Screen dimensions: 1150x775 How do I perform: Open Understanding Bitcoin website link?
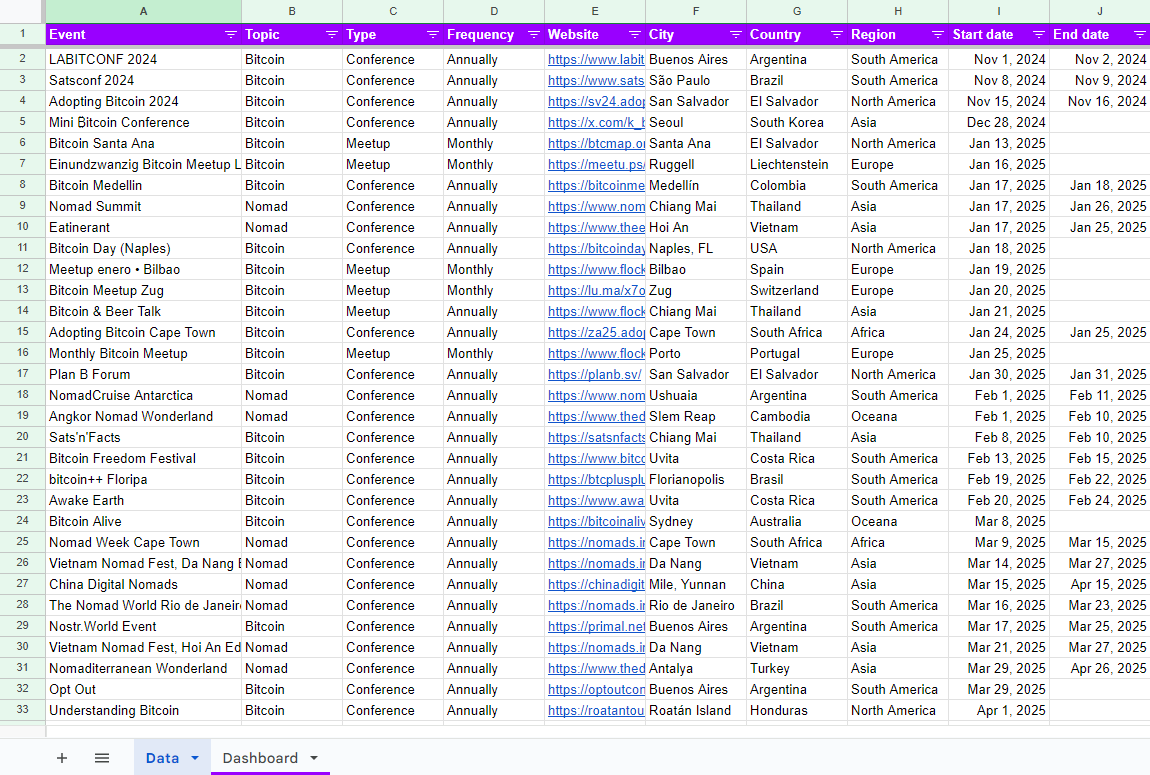[596, 710]
